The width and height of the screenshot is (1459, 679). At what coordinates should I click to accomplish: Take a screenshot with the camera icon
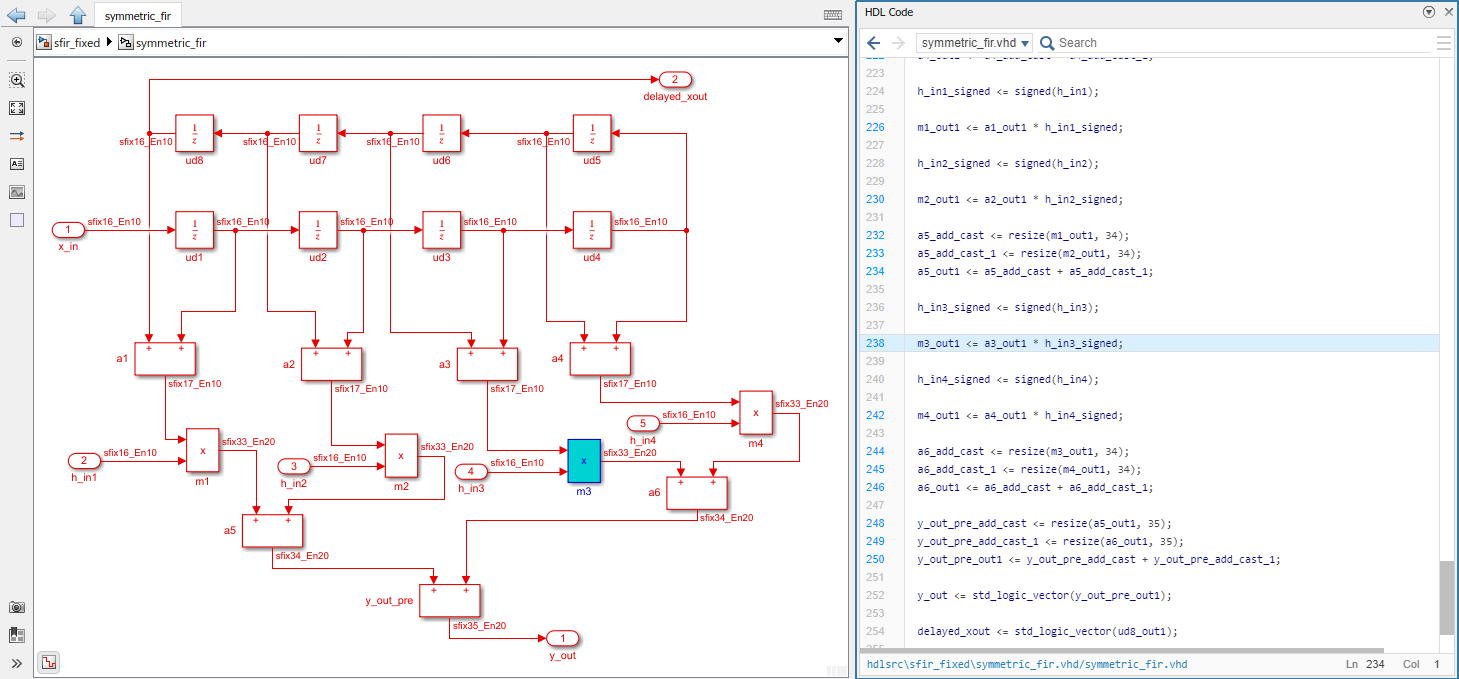17,607
